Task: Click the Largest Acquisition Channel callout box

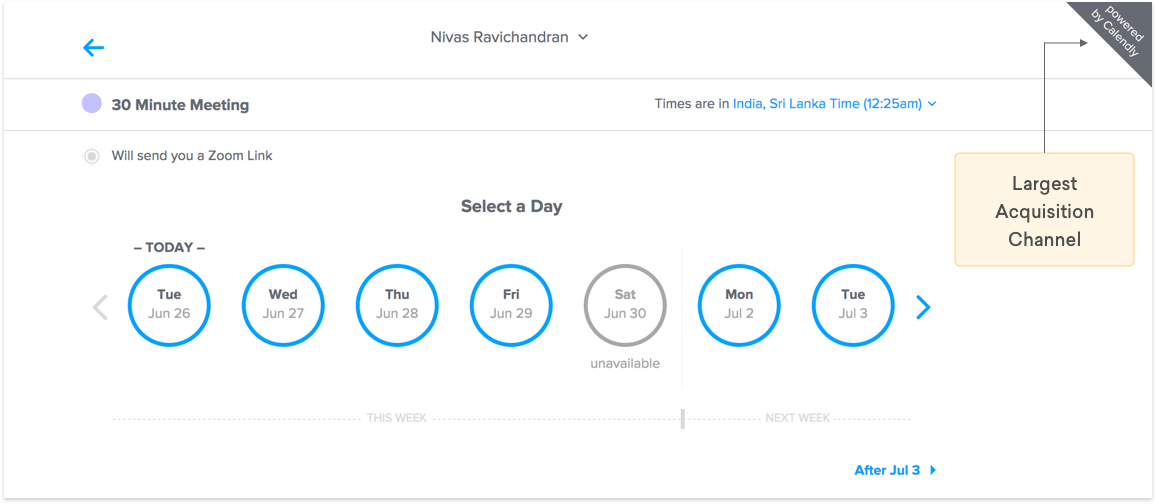Action: coord(1044,210)
